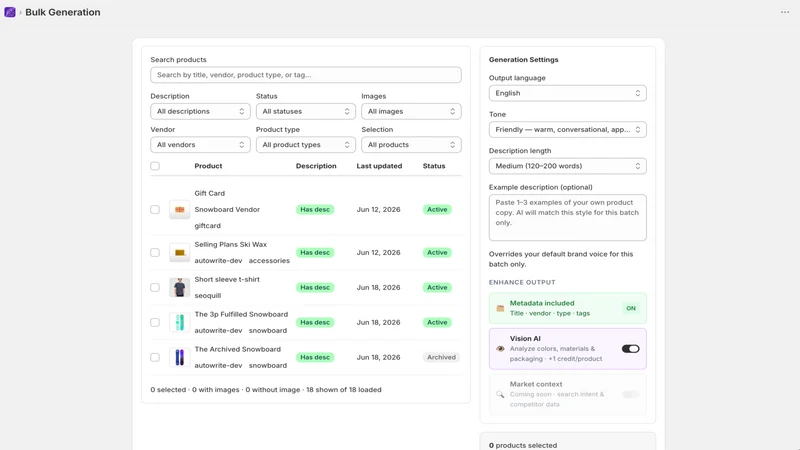Click the Metadata included folder icon
800x450 pixels.
(500, 308)
